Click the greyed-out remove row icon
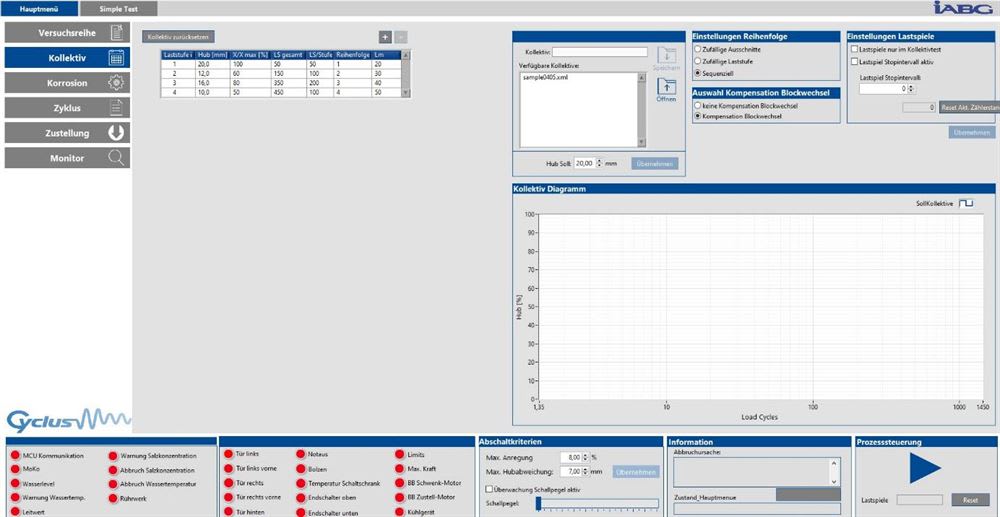 pyautogui.click(x=401, y=37)
